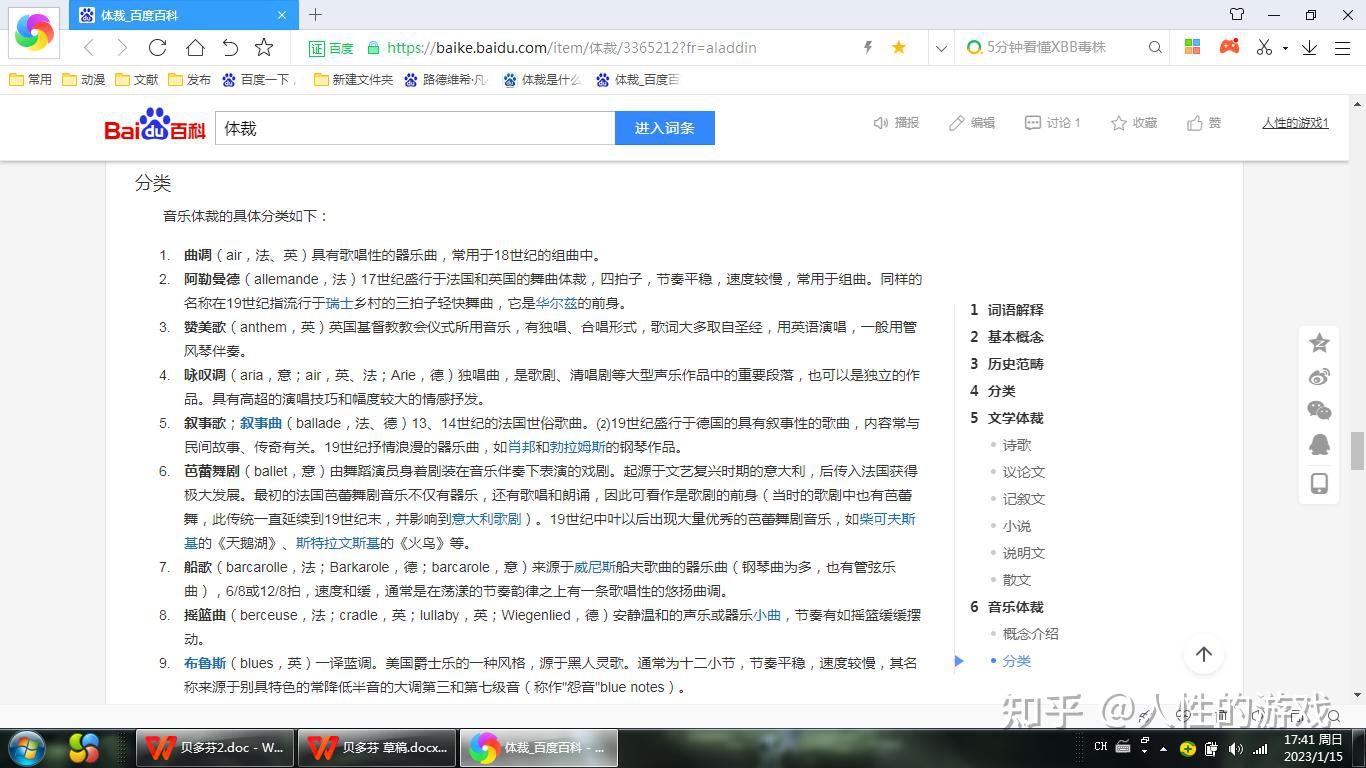
Task: Open the red game controller icon
Action: click(1229, 47)
